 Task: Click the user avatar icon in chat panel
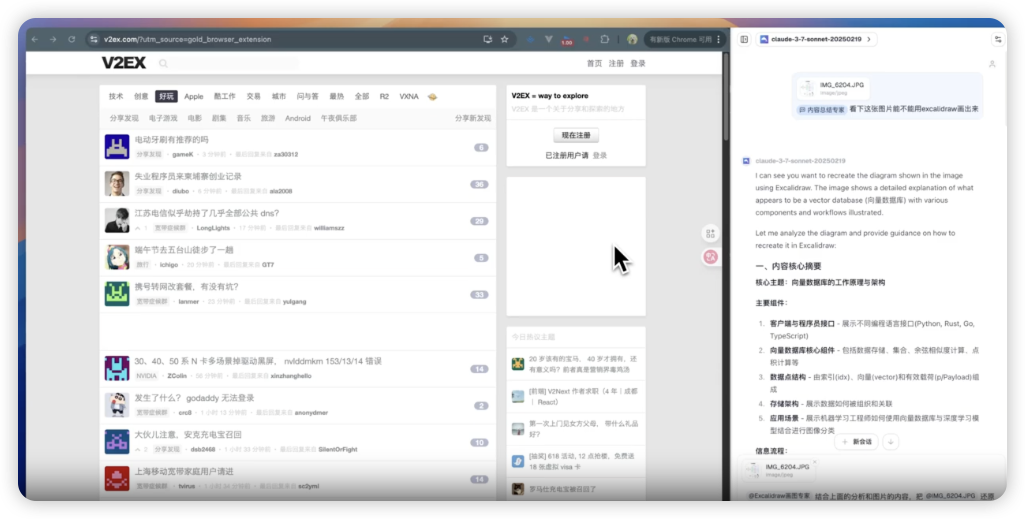coord(992,64)
